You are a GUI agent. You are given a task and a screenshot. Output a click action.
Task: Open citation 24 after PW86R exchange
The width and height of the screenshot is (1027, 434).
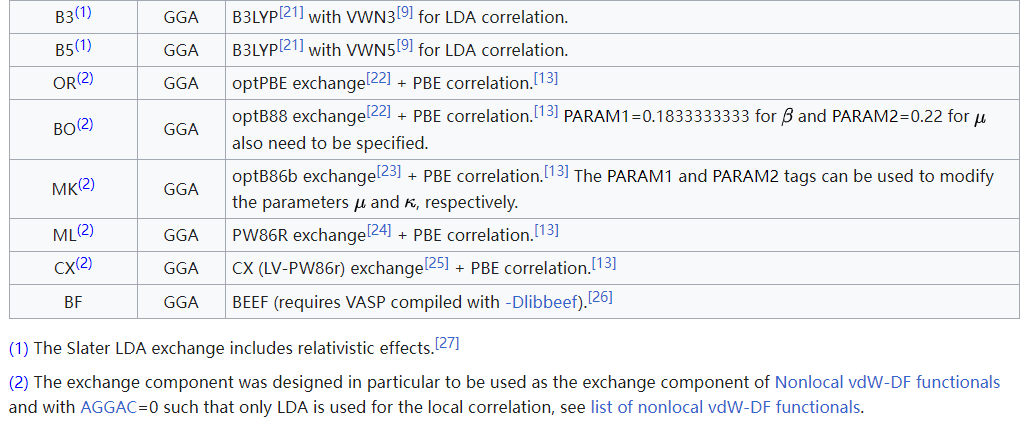[x=379, y=229]
